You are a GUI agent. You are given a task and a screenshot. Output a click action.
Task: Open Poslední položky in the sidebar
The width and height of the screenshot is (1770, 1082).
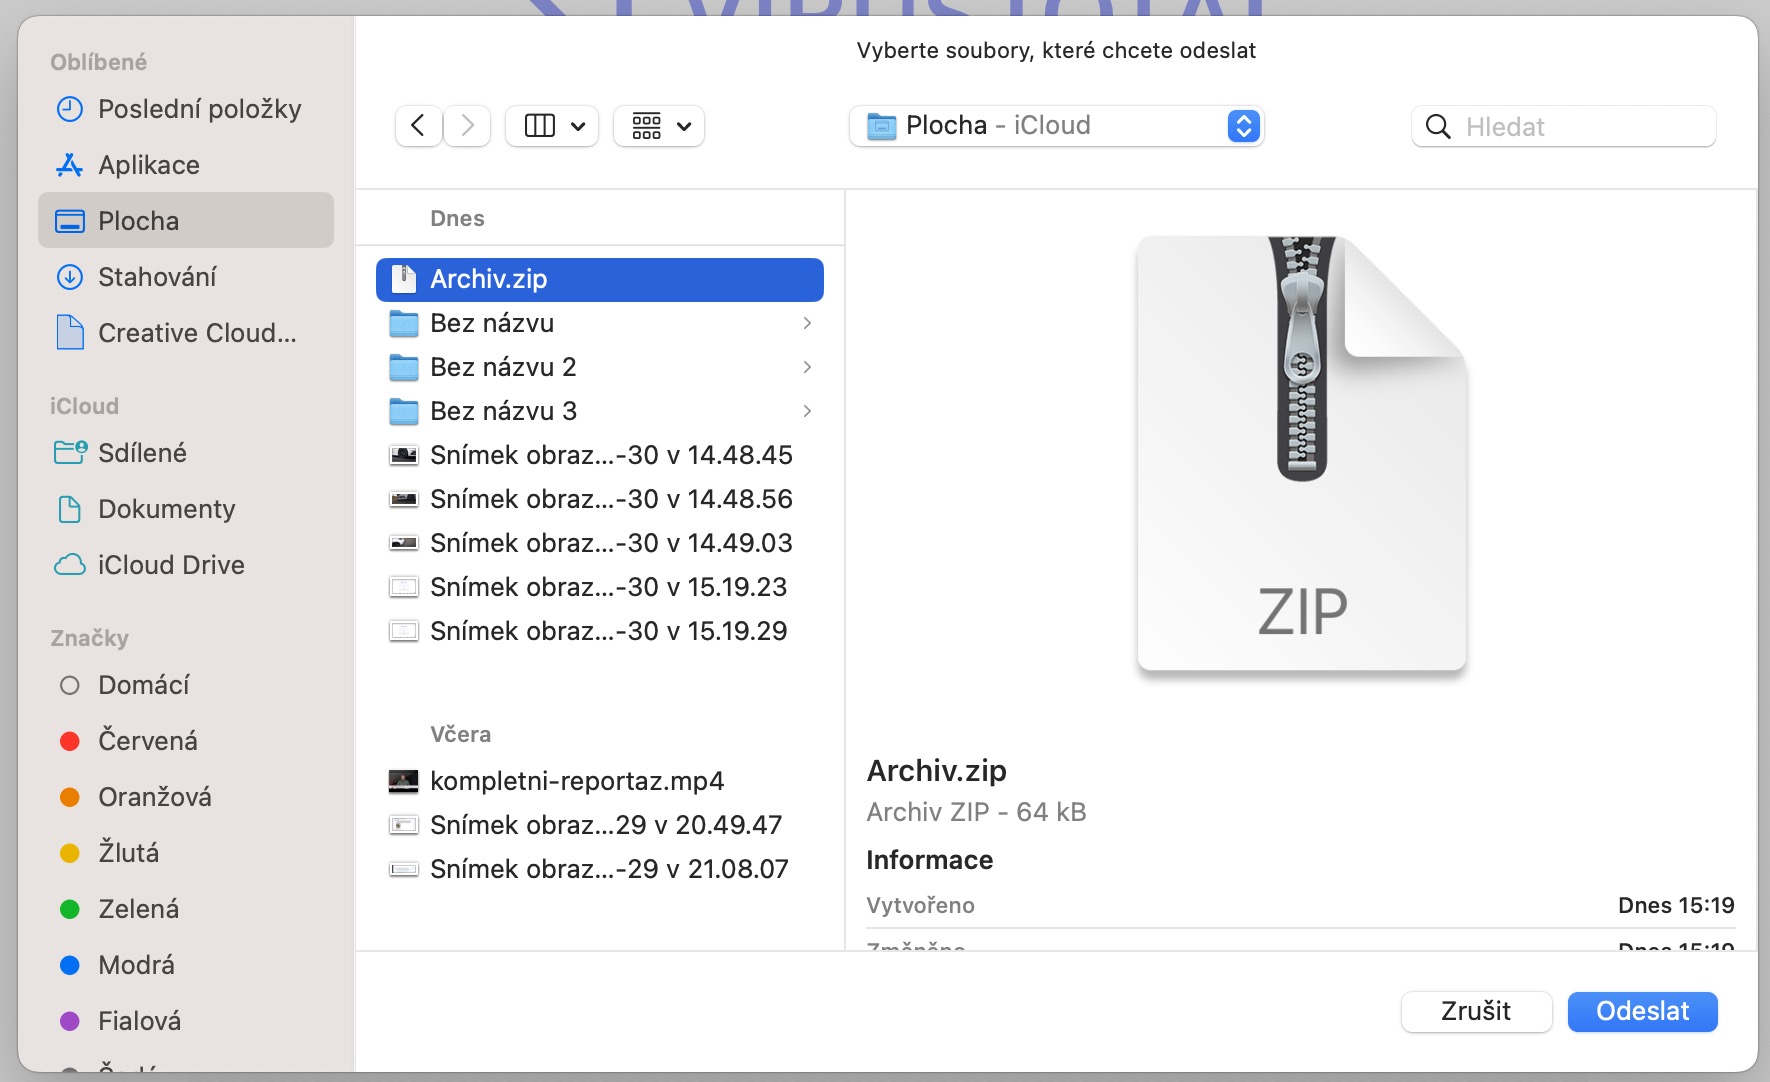pyautogui.click(x=199, y=109)
